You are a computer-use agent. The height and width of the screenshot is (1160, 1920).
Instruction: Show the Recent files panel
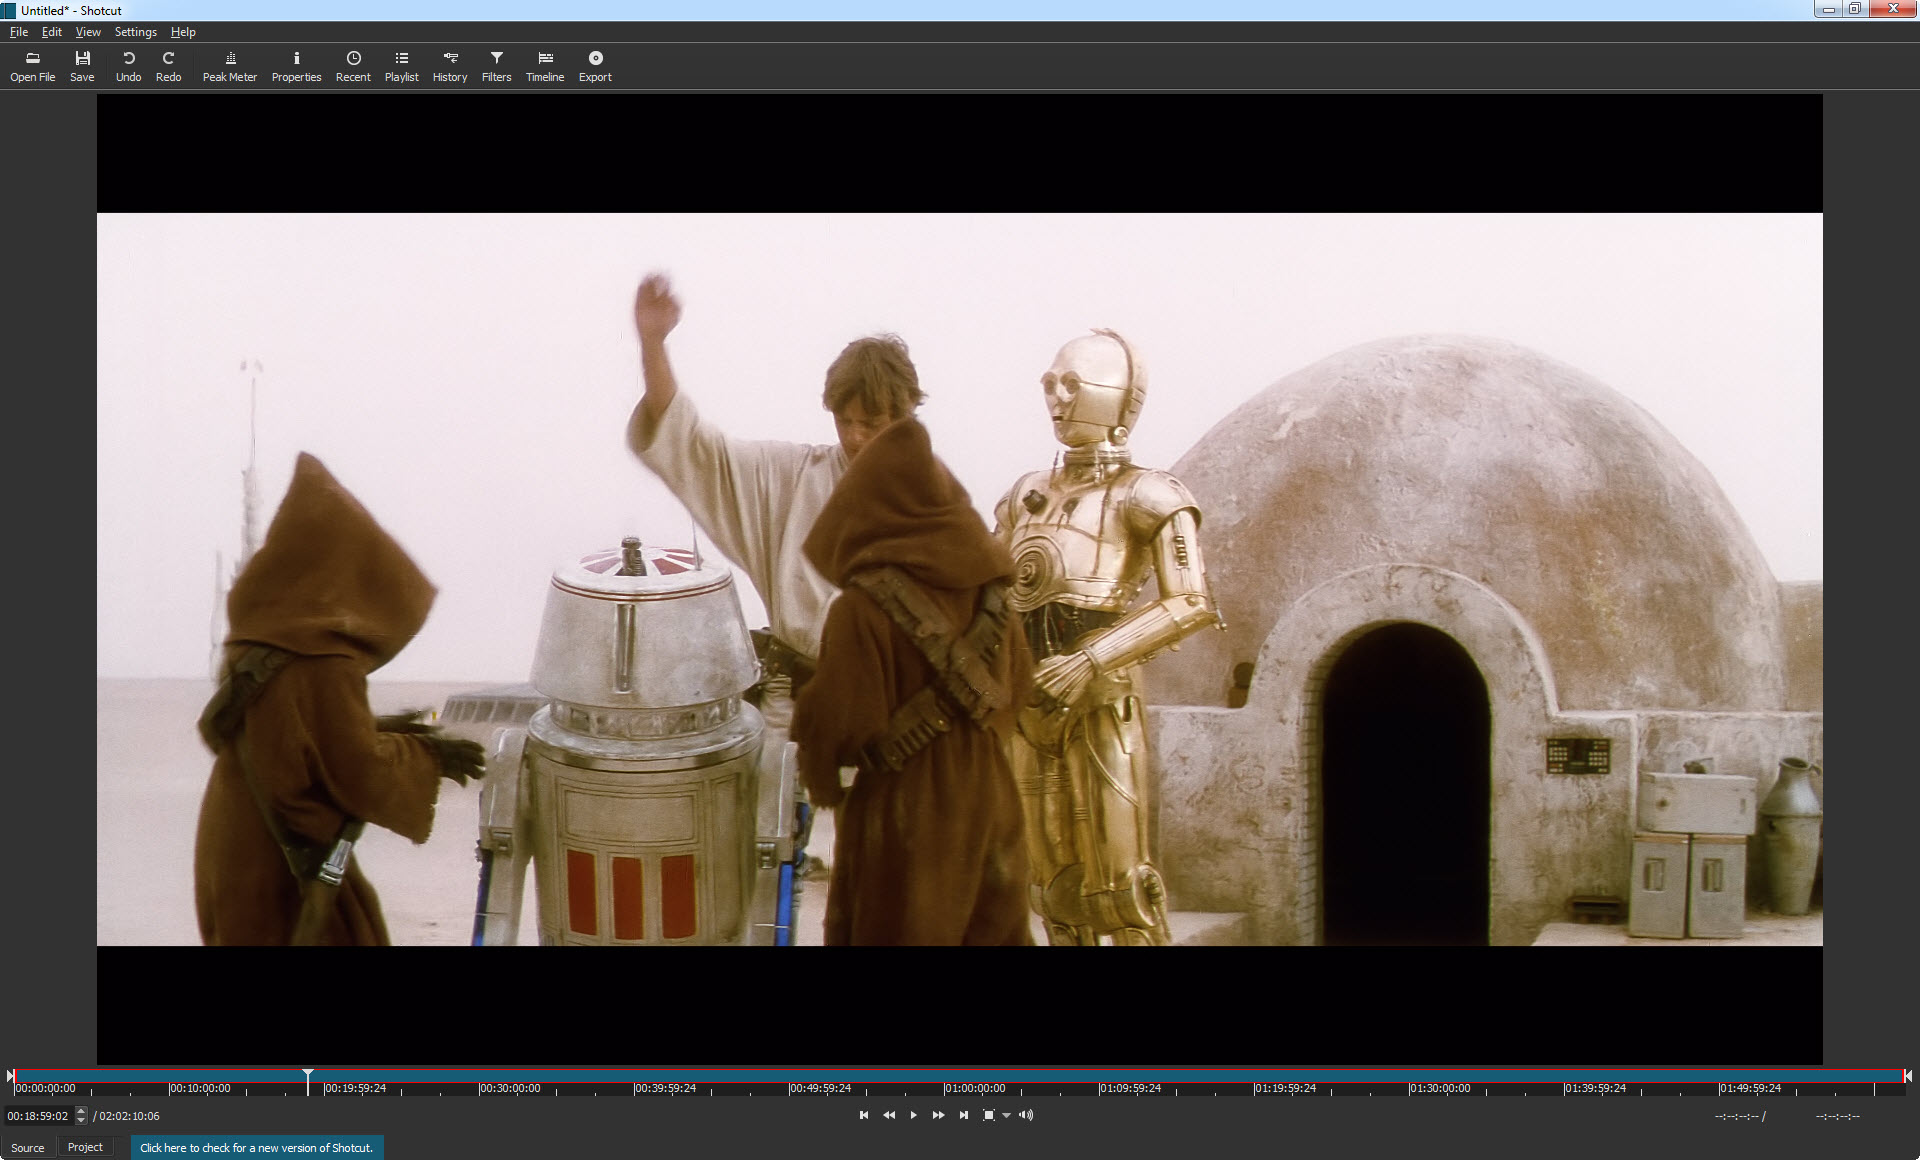point(353,66)
